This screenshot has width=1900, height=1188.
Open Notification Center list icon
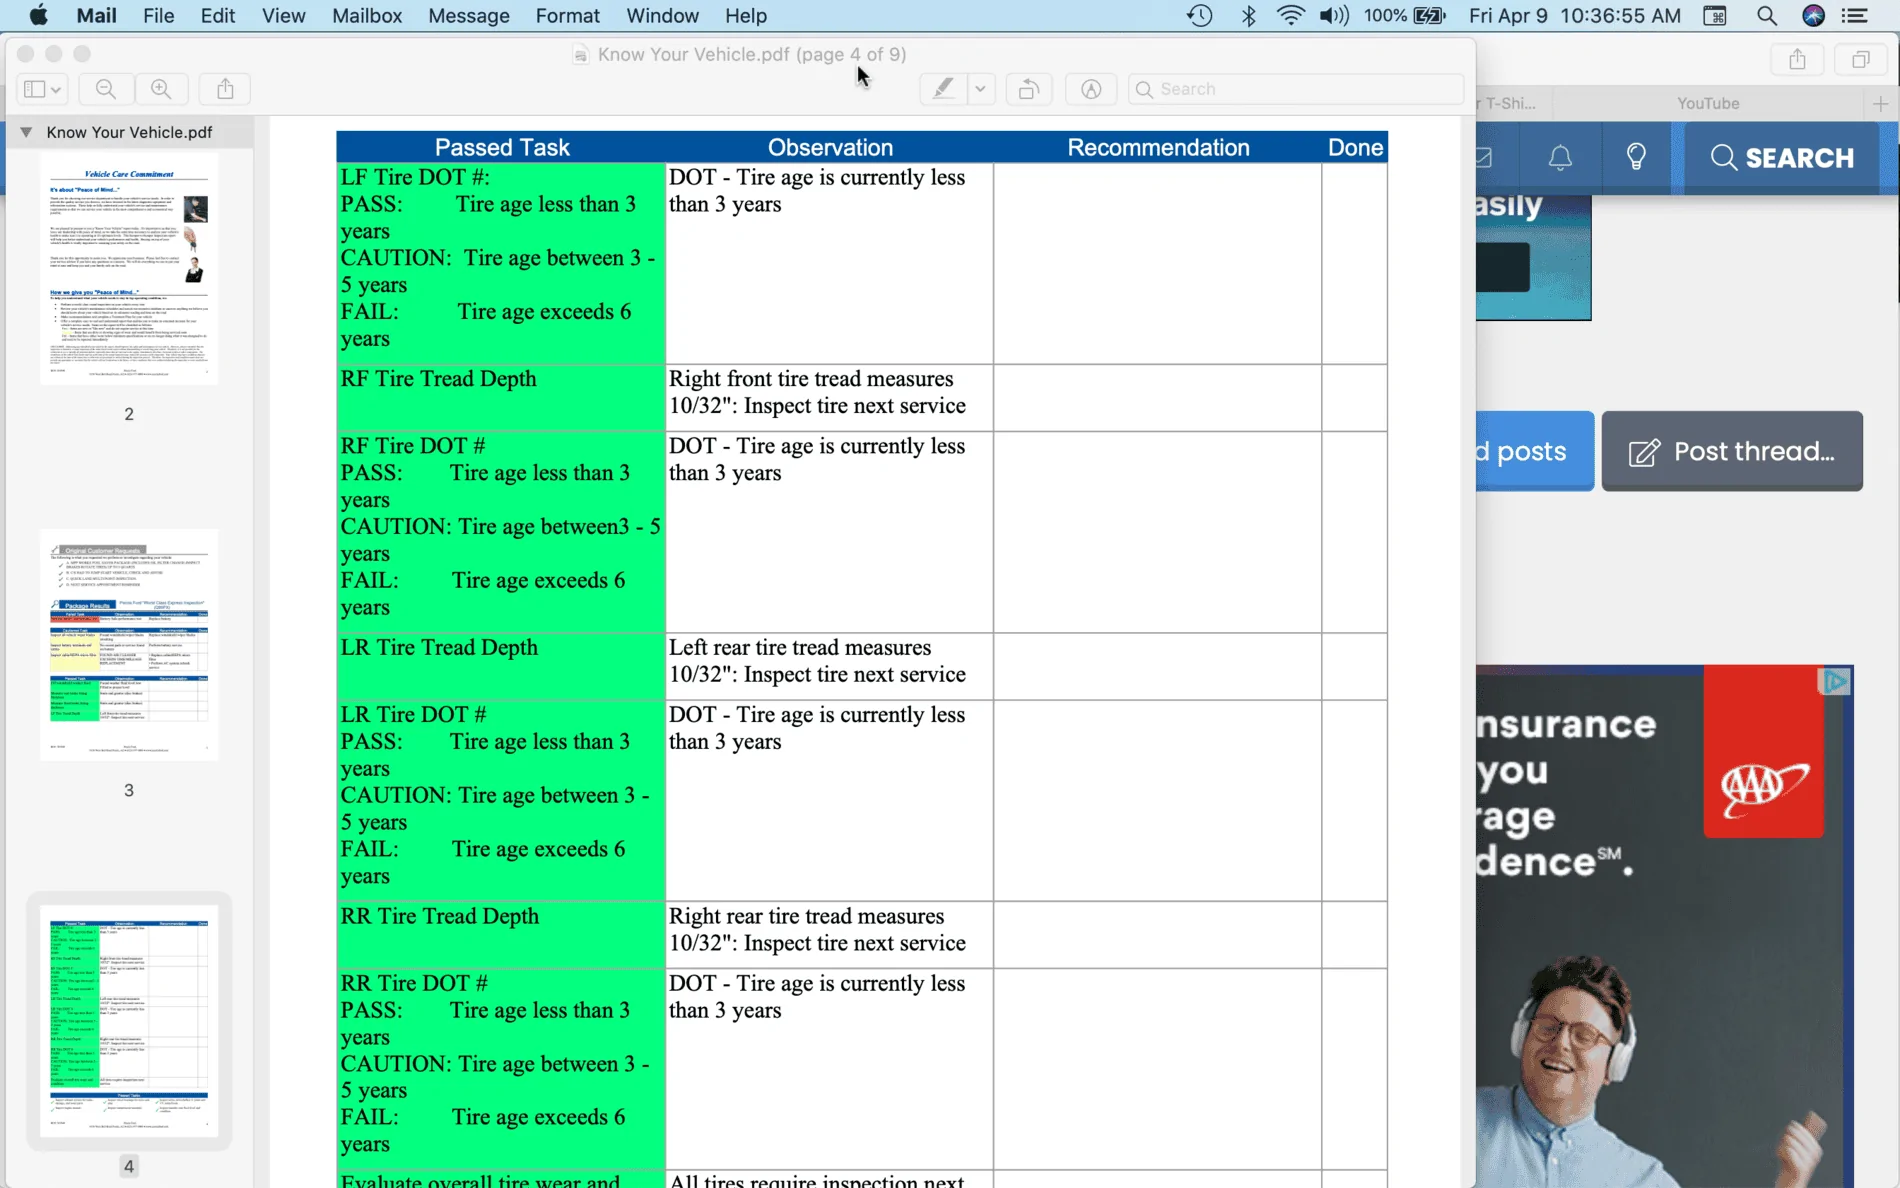[1855, 16]
